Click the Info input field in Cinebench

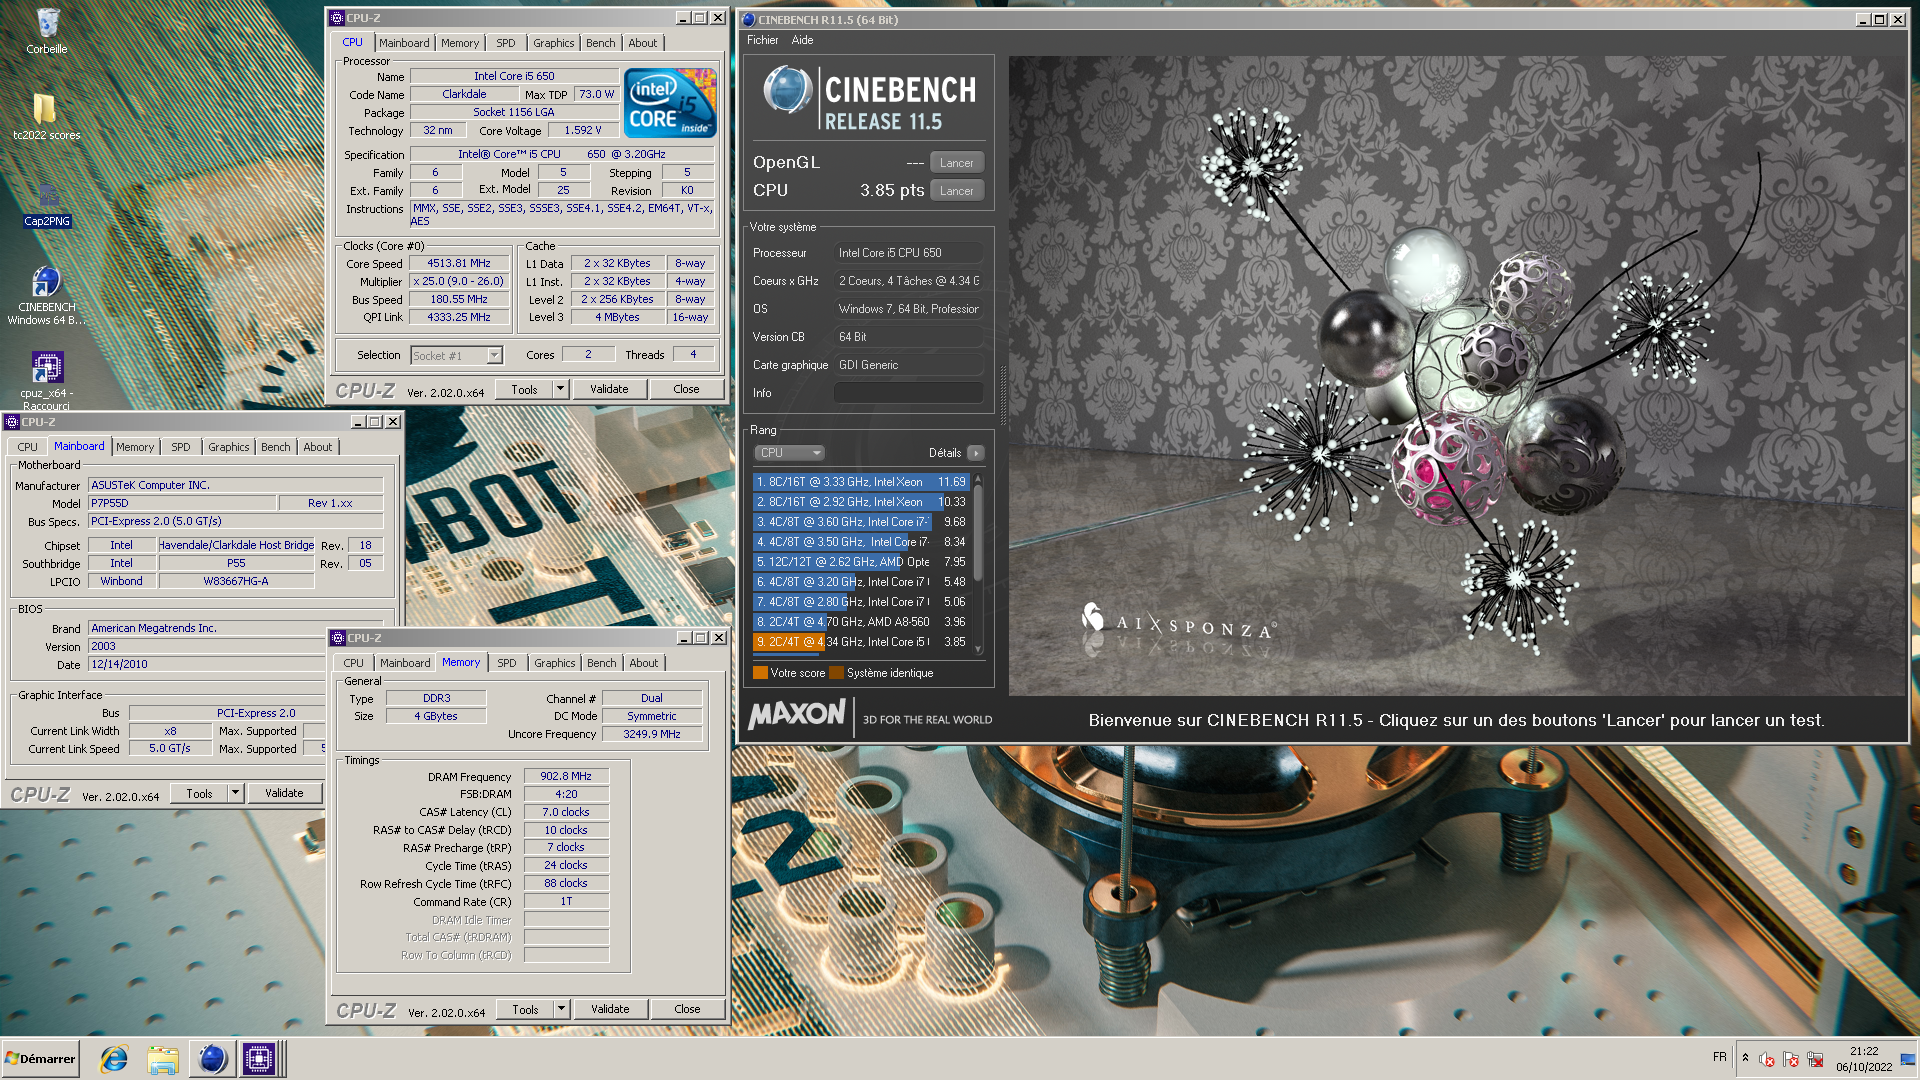908,393
